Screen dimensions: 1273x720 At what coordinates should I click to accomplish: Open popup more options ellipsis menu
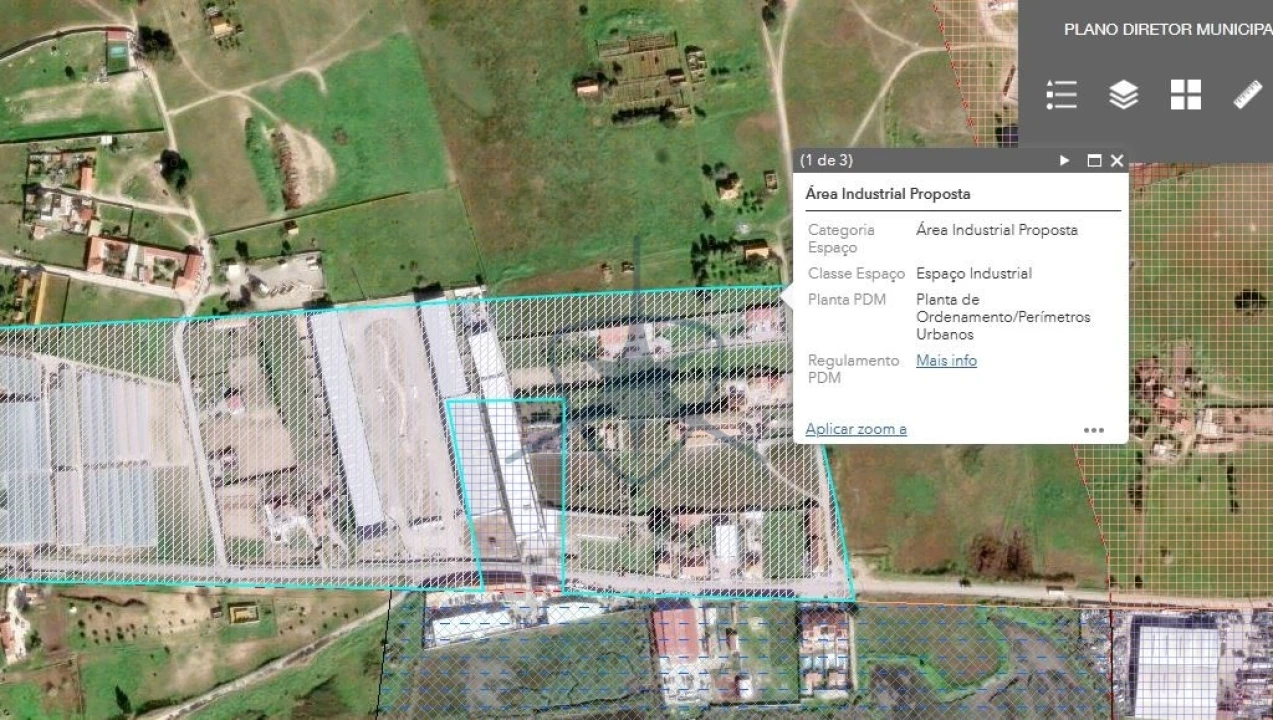click(1093, 430)
